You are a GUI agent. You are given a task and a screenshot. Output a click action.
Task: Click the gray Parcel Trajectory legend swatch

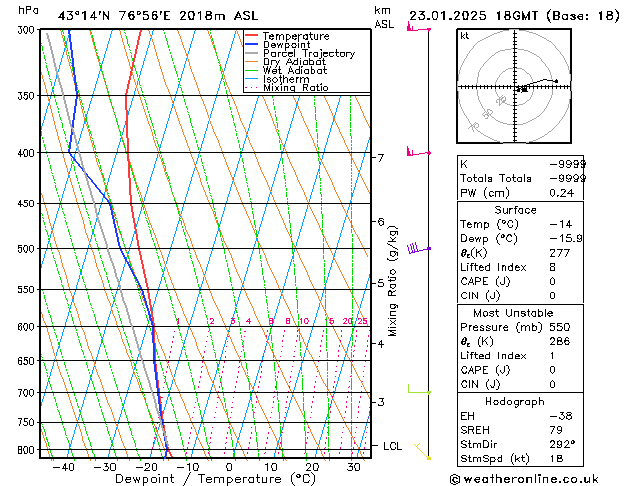(x=252, y=53)
